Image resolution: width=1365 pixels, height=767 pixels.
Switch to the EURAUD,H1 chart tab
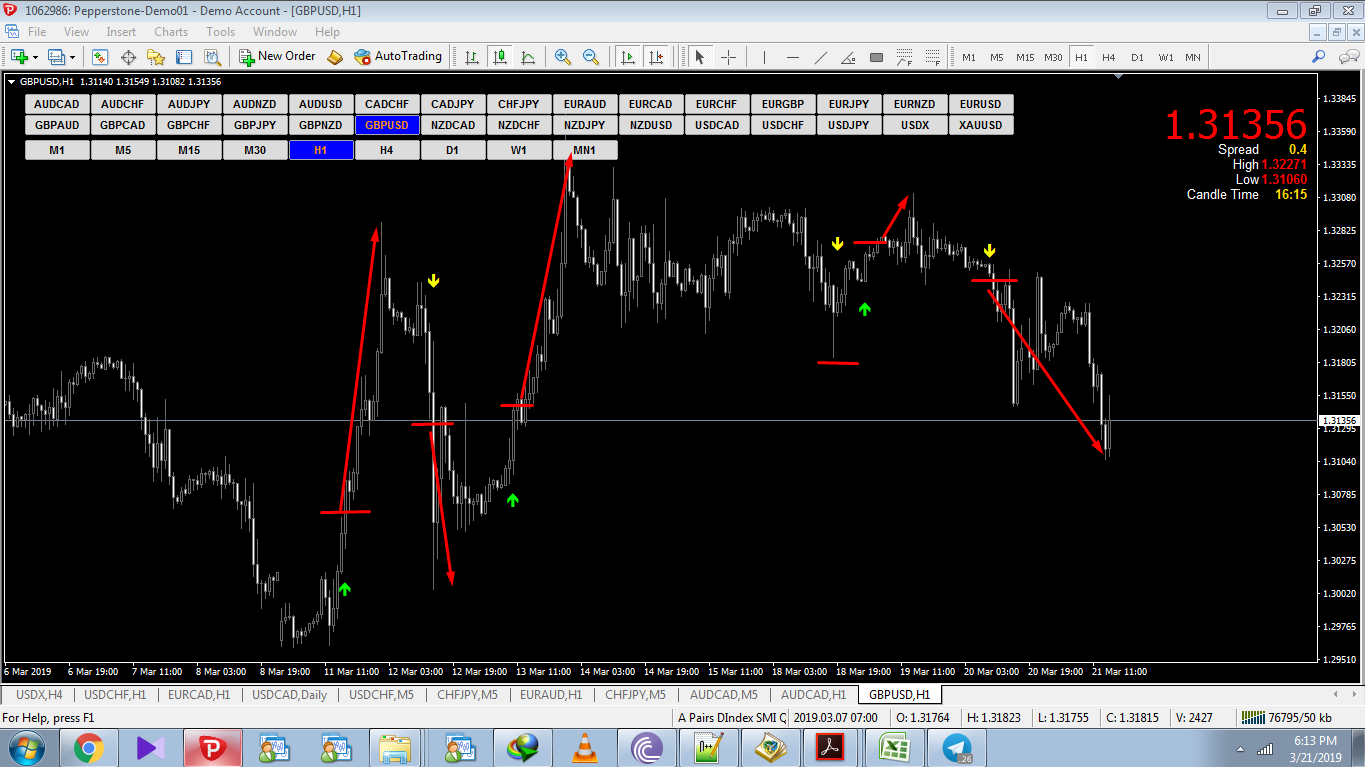point(552,694)
